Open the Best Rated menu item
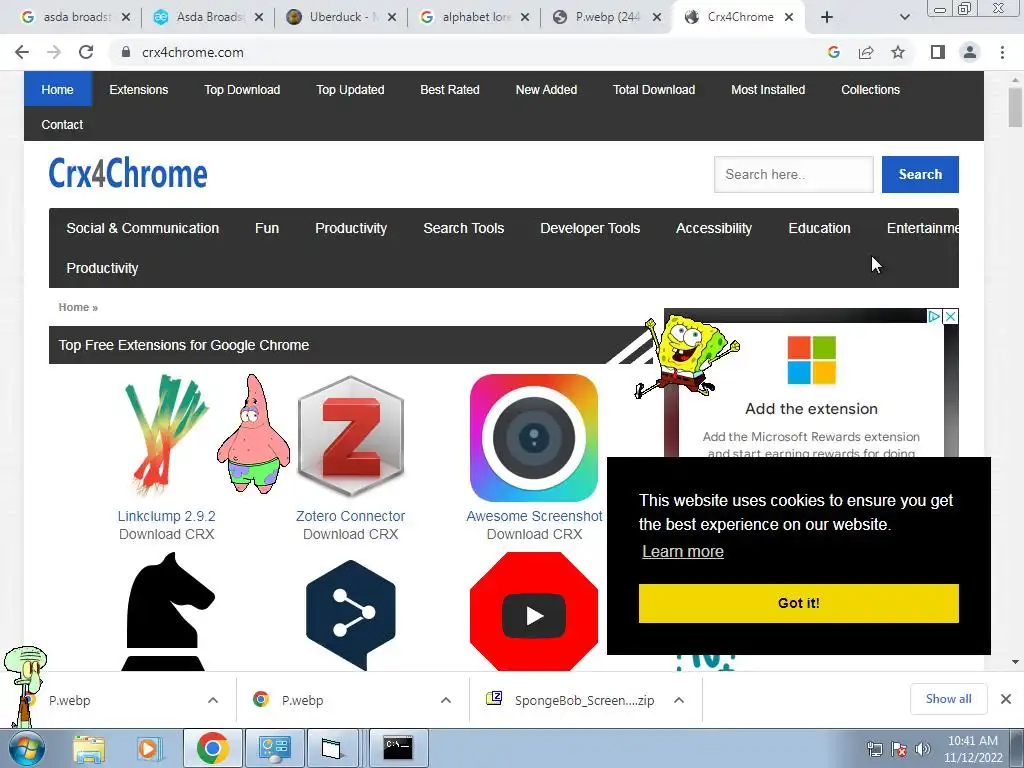The image size is (1024, 768). coord(450,89)
